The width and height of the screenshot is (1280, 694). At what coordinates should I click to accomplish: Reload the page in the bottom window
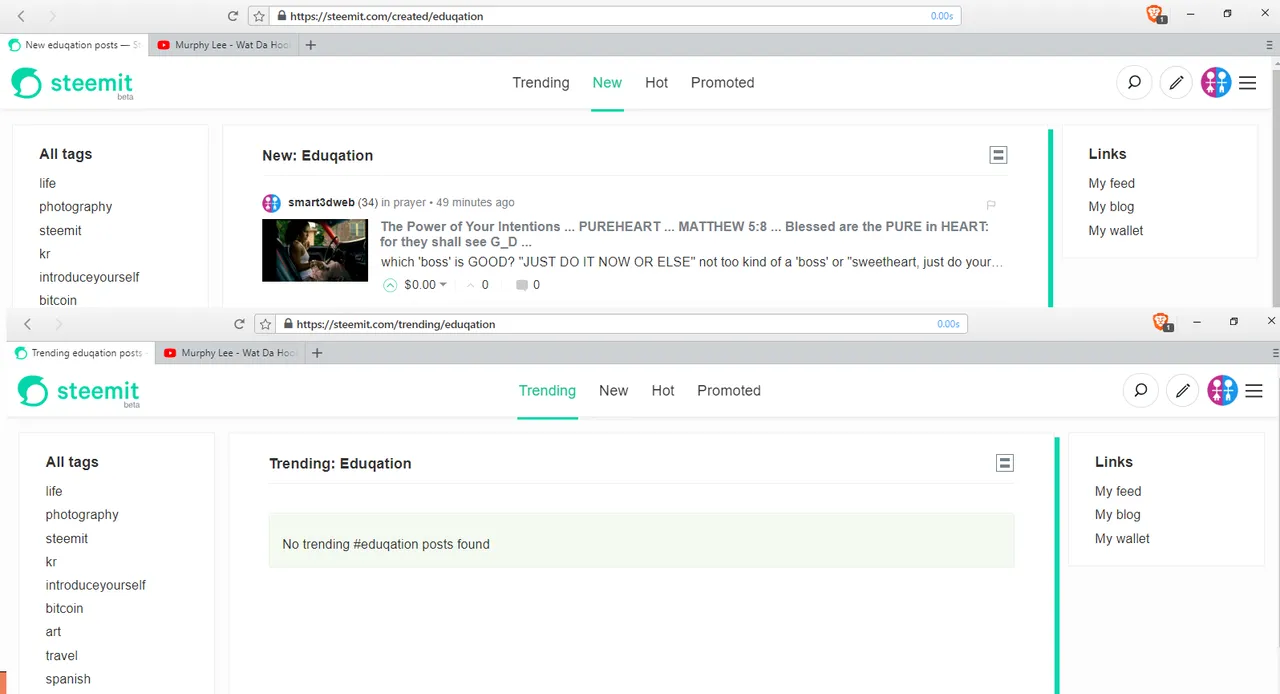pos(239,324)
